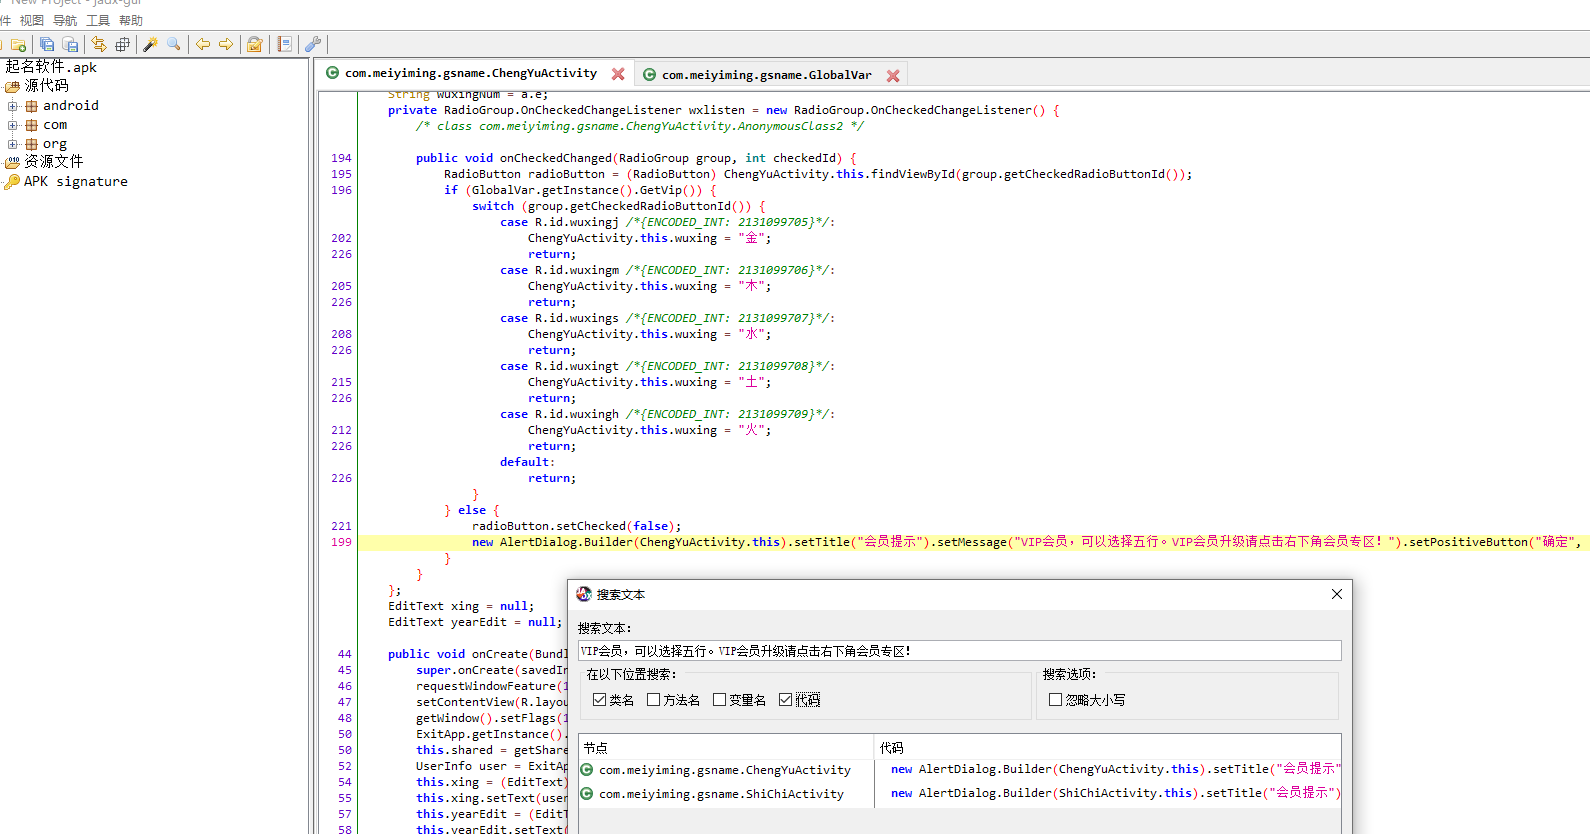Select the 起名软件.apk root node
1590x834 pixels.
51,67
